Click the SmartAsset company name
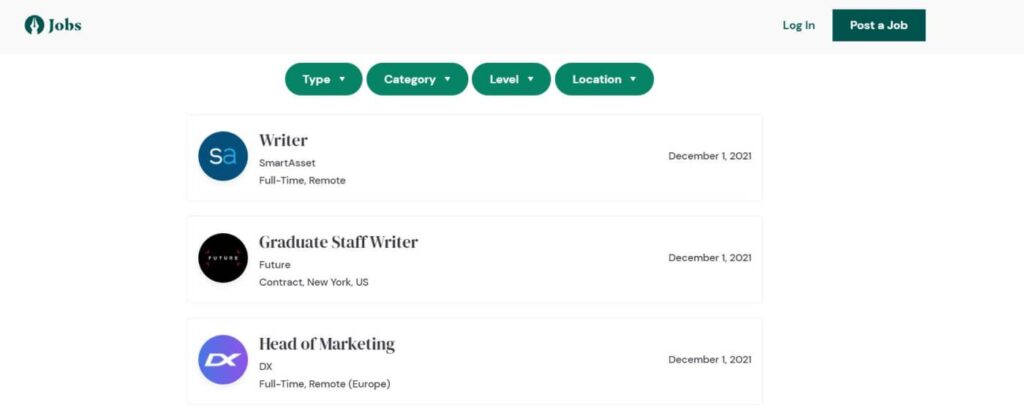The width and height of the screenshot is (1024, 419). click(x=287, y=163)
